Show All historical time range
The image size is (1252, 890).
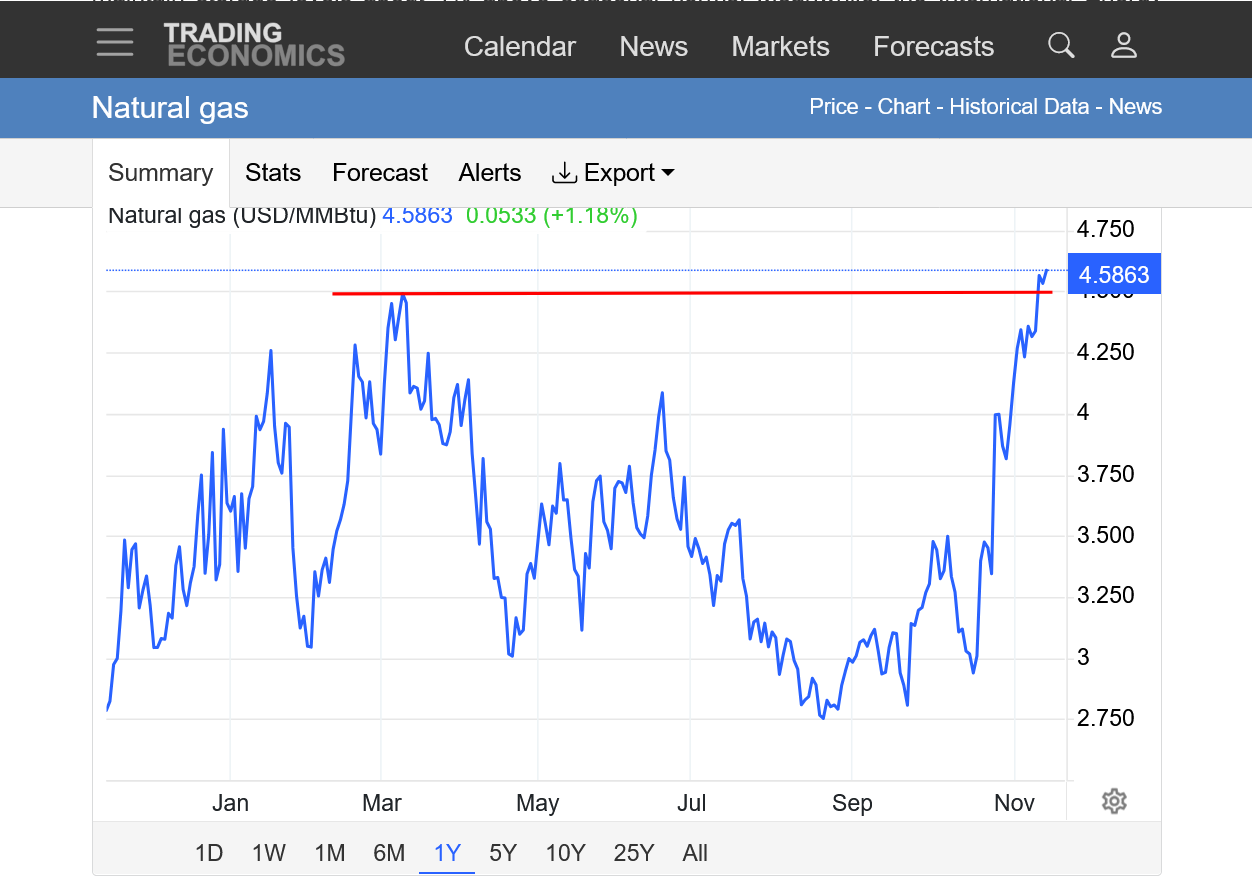695,853
